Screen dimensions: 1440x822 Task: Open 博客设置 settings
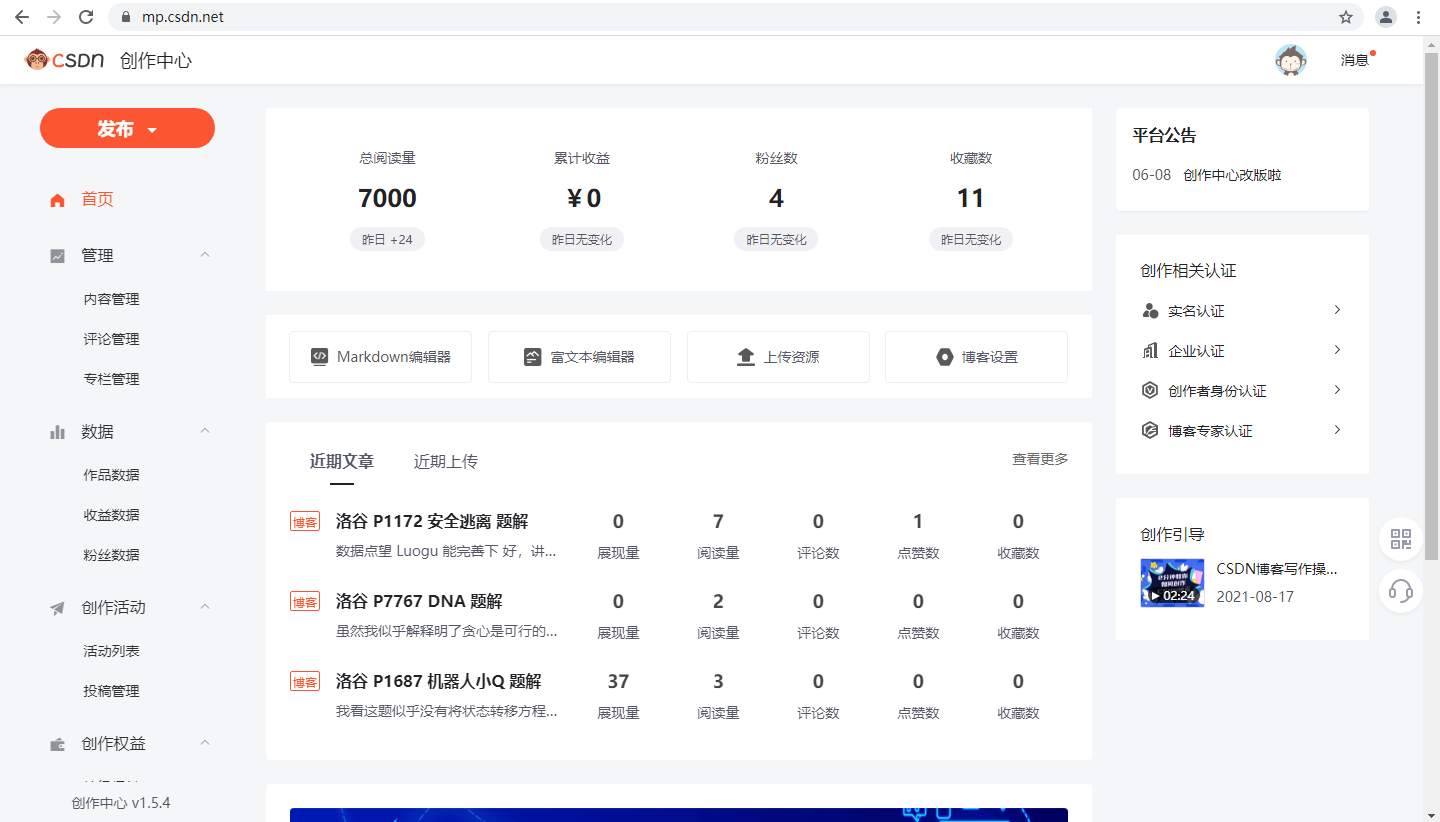click(976, 356)
